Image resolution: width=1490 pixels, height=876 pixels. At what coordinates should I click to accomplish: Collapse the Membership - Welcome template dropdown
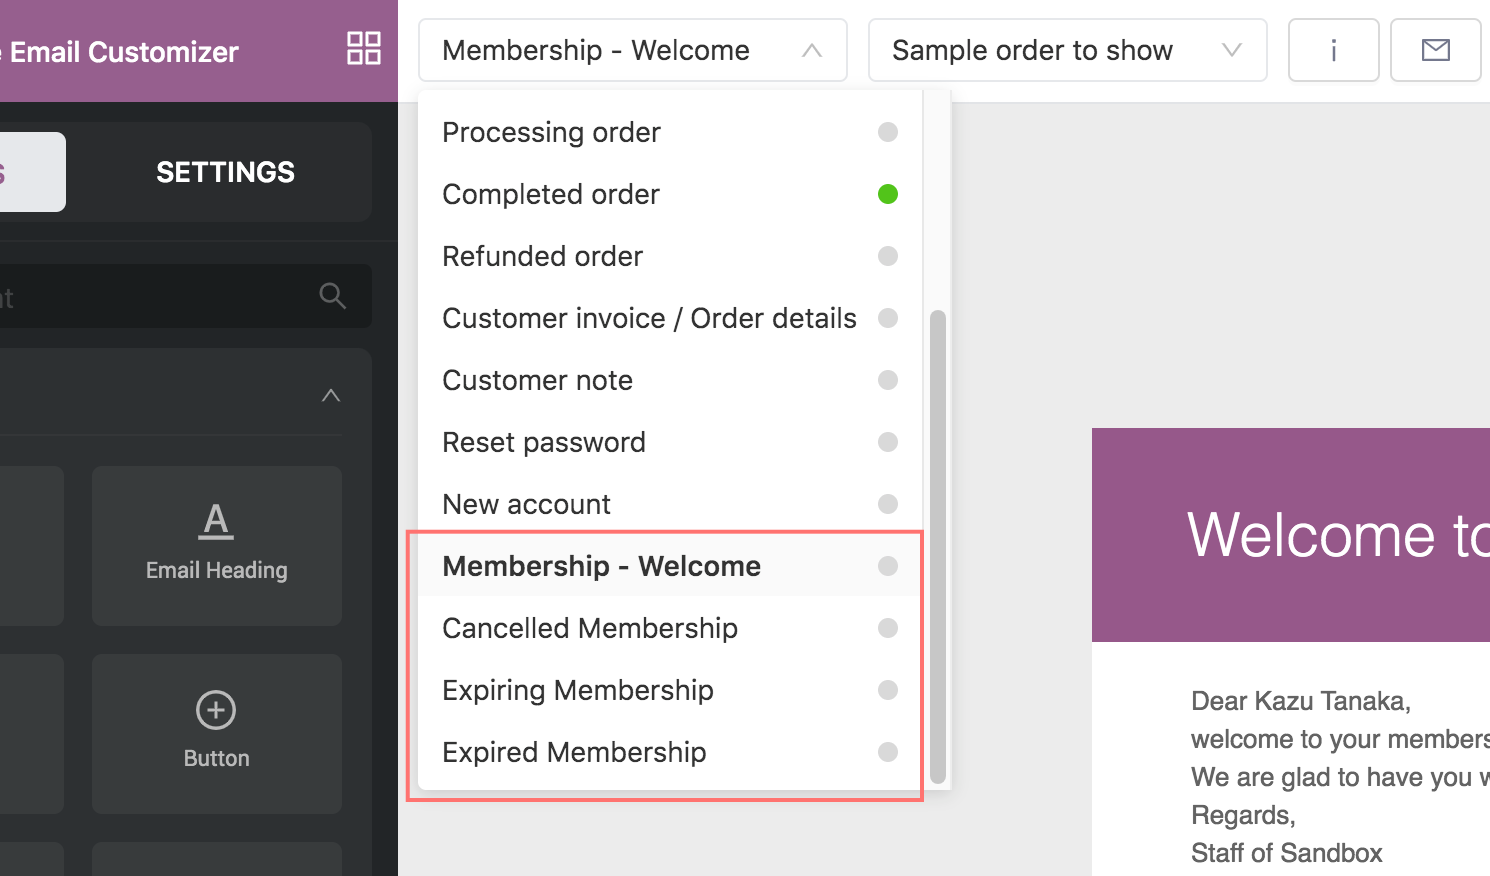632,50
